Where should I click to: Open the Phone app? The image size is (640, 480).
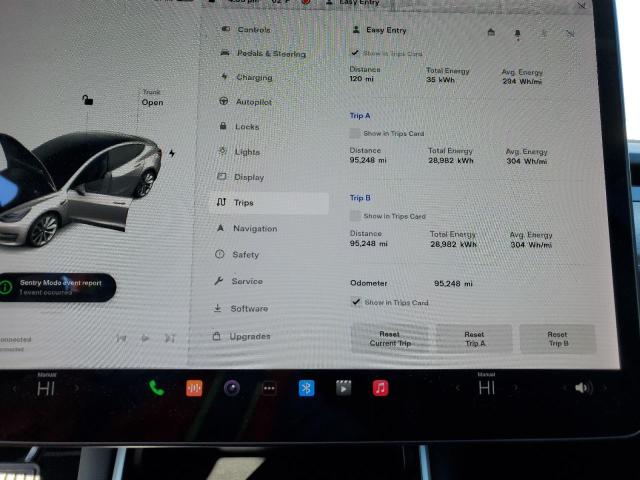(x=156, y=388)
